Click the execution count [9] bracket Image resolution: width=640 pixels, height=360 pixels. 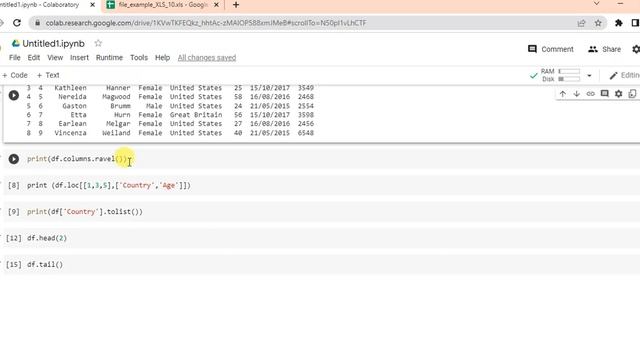pos(13,211)
